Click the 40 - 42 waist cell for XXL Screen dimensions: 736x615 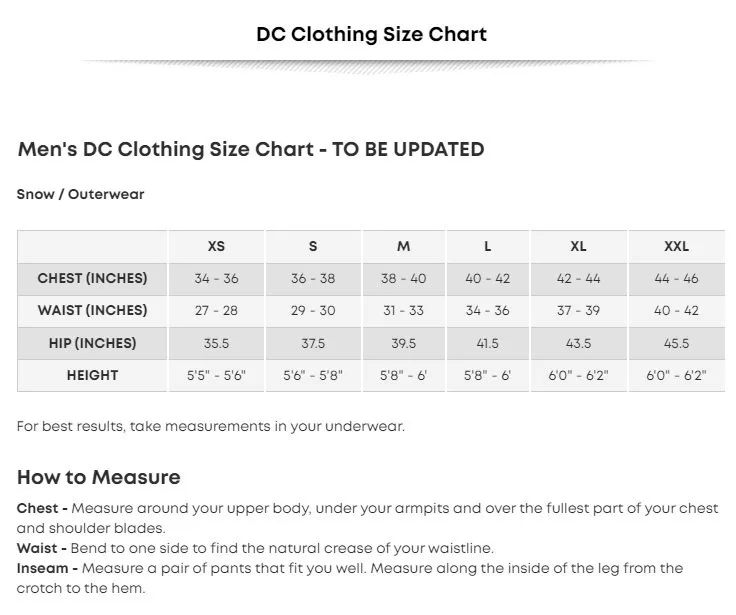[677, 310]
